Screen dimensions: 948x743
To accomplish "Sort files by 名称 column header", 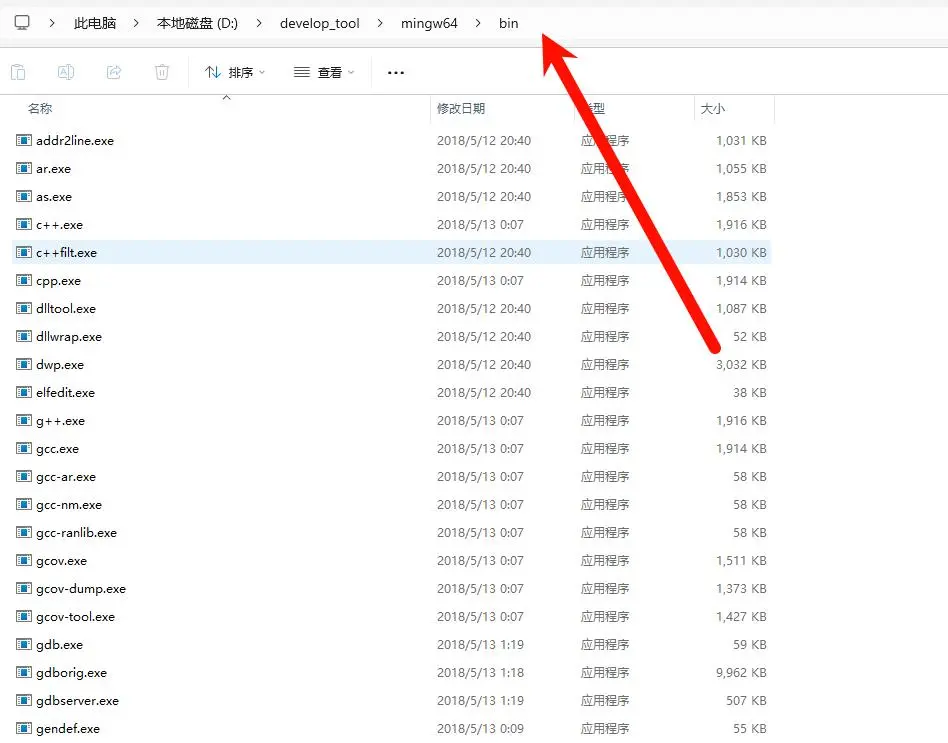I will [40, 109].
